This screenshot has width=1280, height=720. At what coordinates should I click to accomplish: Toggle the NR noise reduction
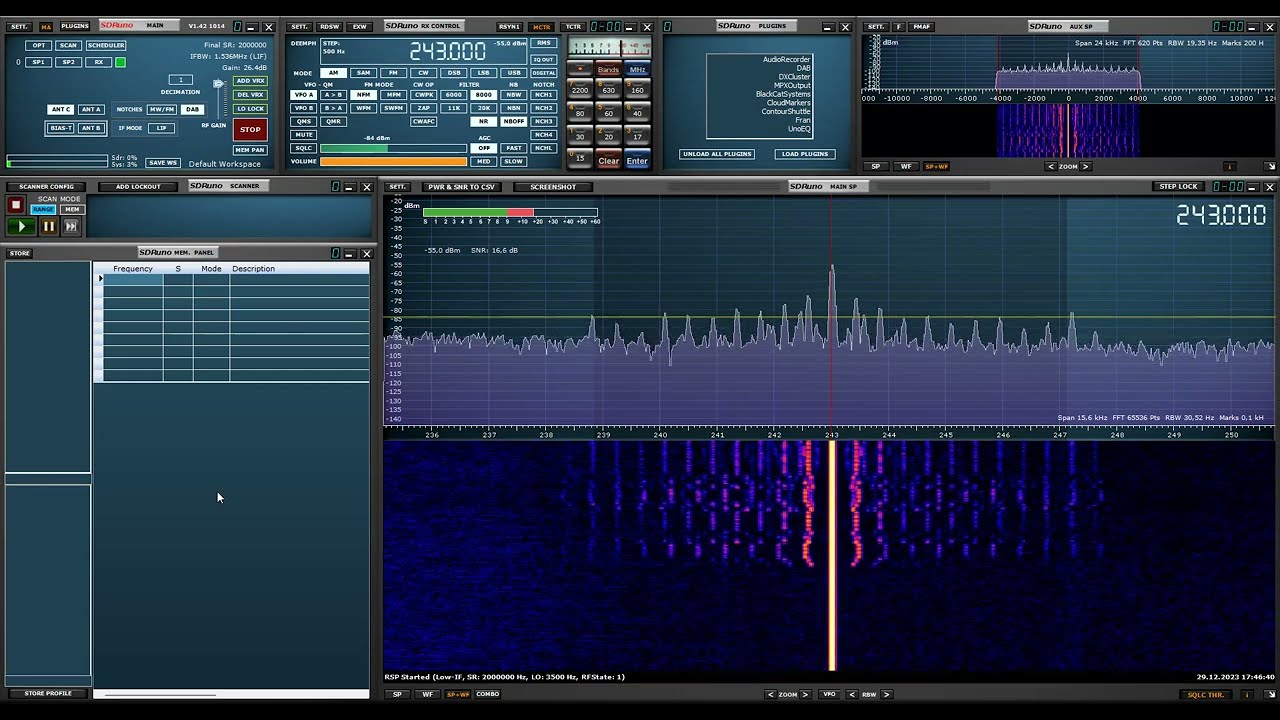(x=484, y=121)
